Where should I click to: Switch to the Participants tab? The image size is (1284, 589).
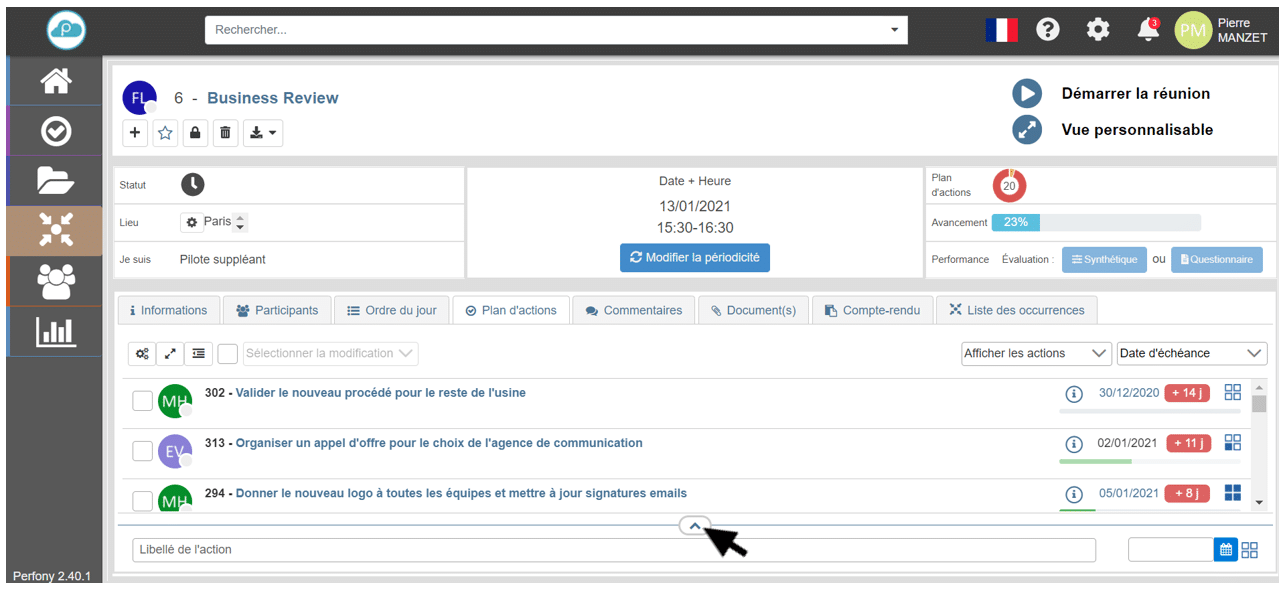point(277,310)
